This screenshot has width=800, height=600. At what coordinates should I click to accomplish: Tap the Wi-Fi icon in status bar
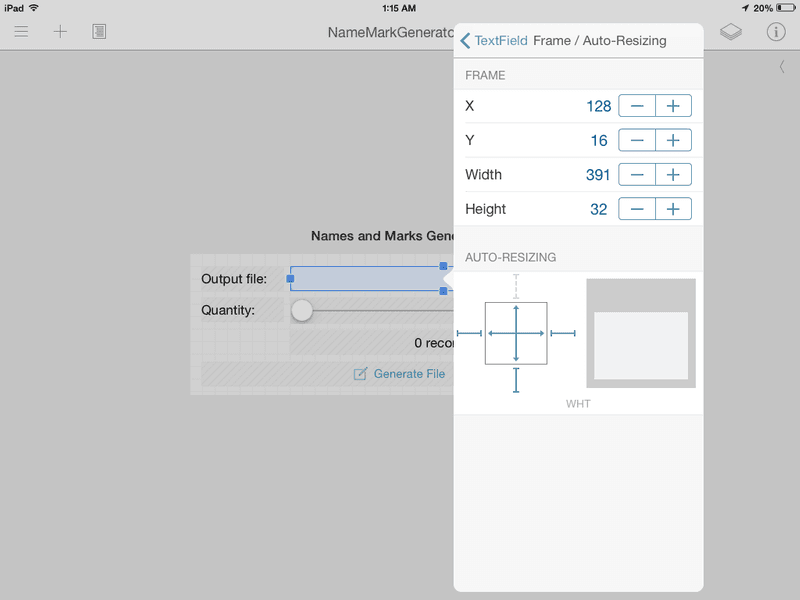tap(34, 8)
